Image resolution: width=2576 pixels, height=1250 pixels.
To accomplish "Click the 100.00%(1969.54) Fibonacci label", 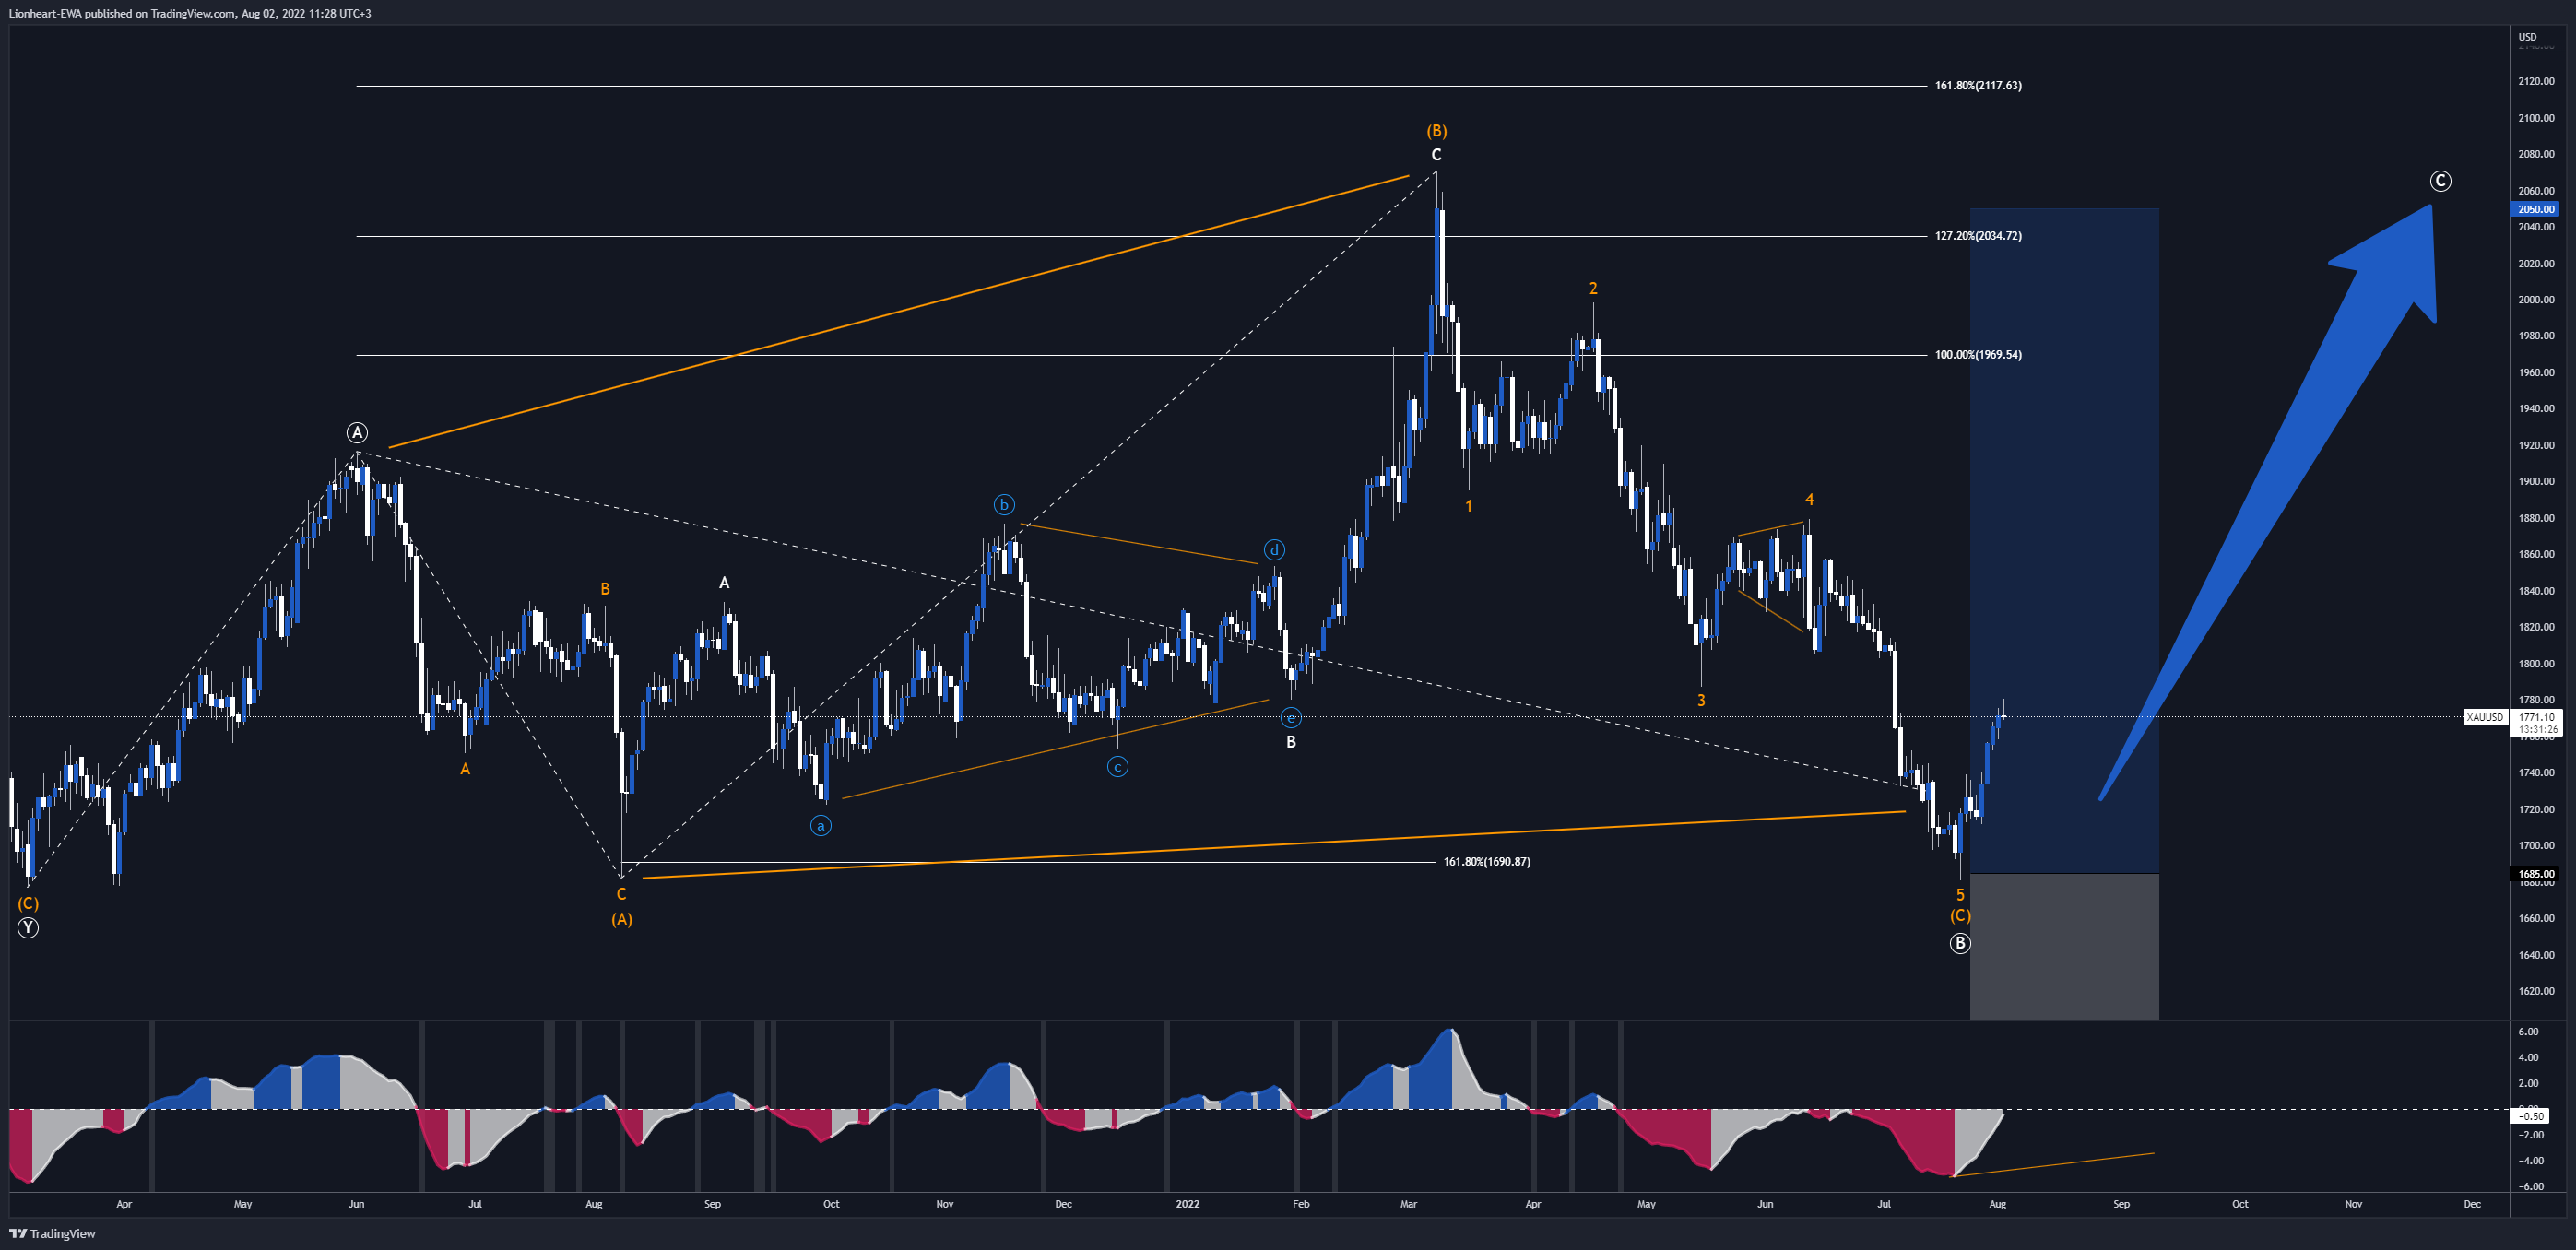I will [x=1977, y=355].
